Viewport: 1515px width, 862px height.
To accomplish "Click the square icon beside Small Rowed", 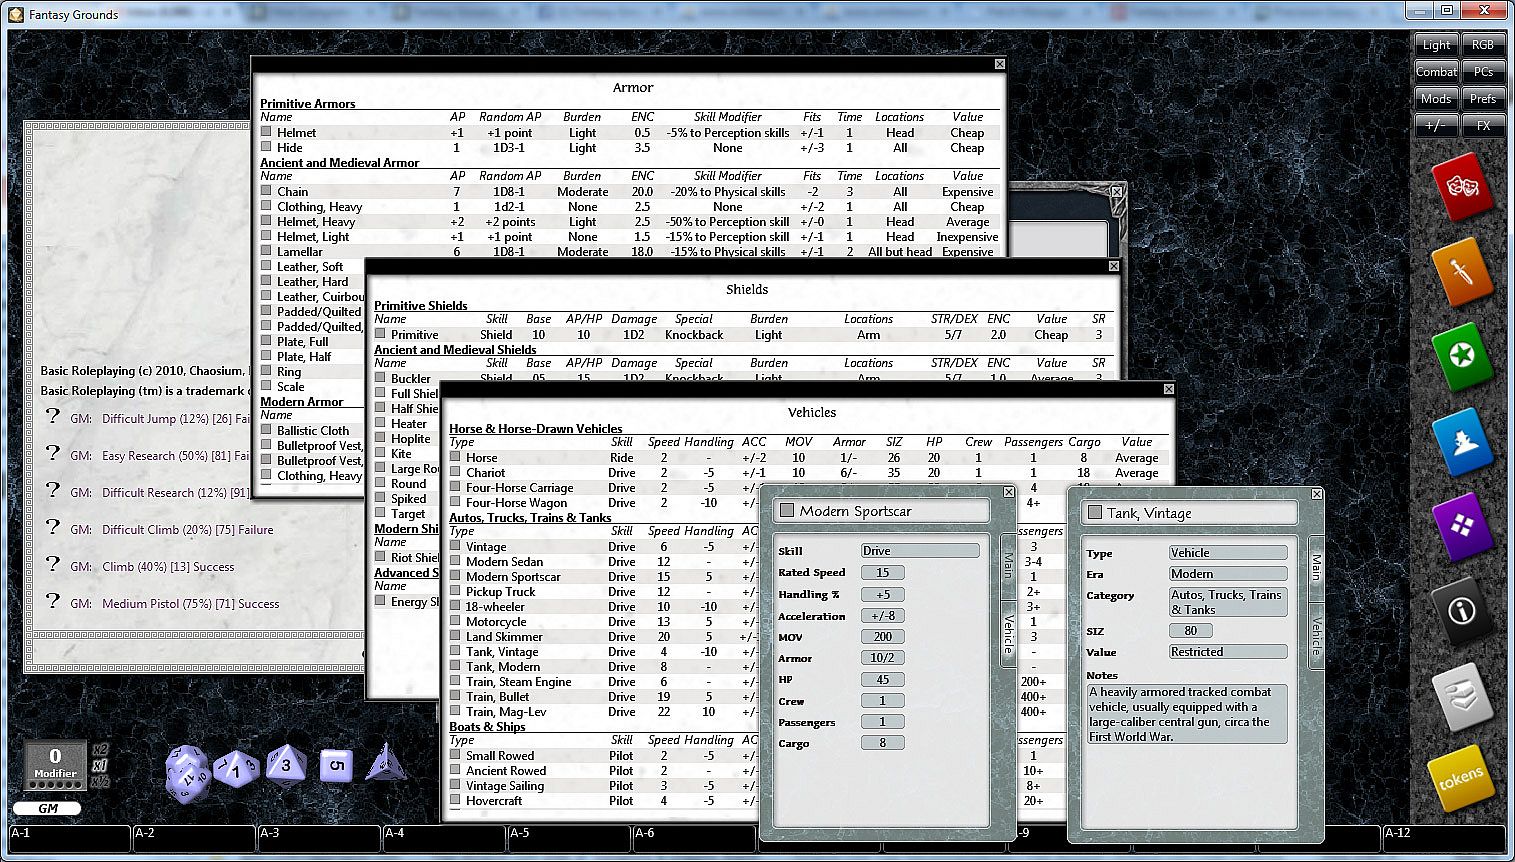I will click(x=456, y=755).
